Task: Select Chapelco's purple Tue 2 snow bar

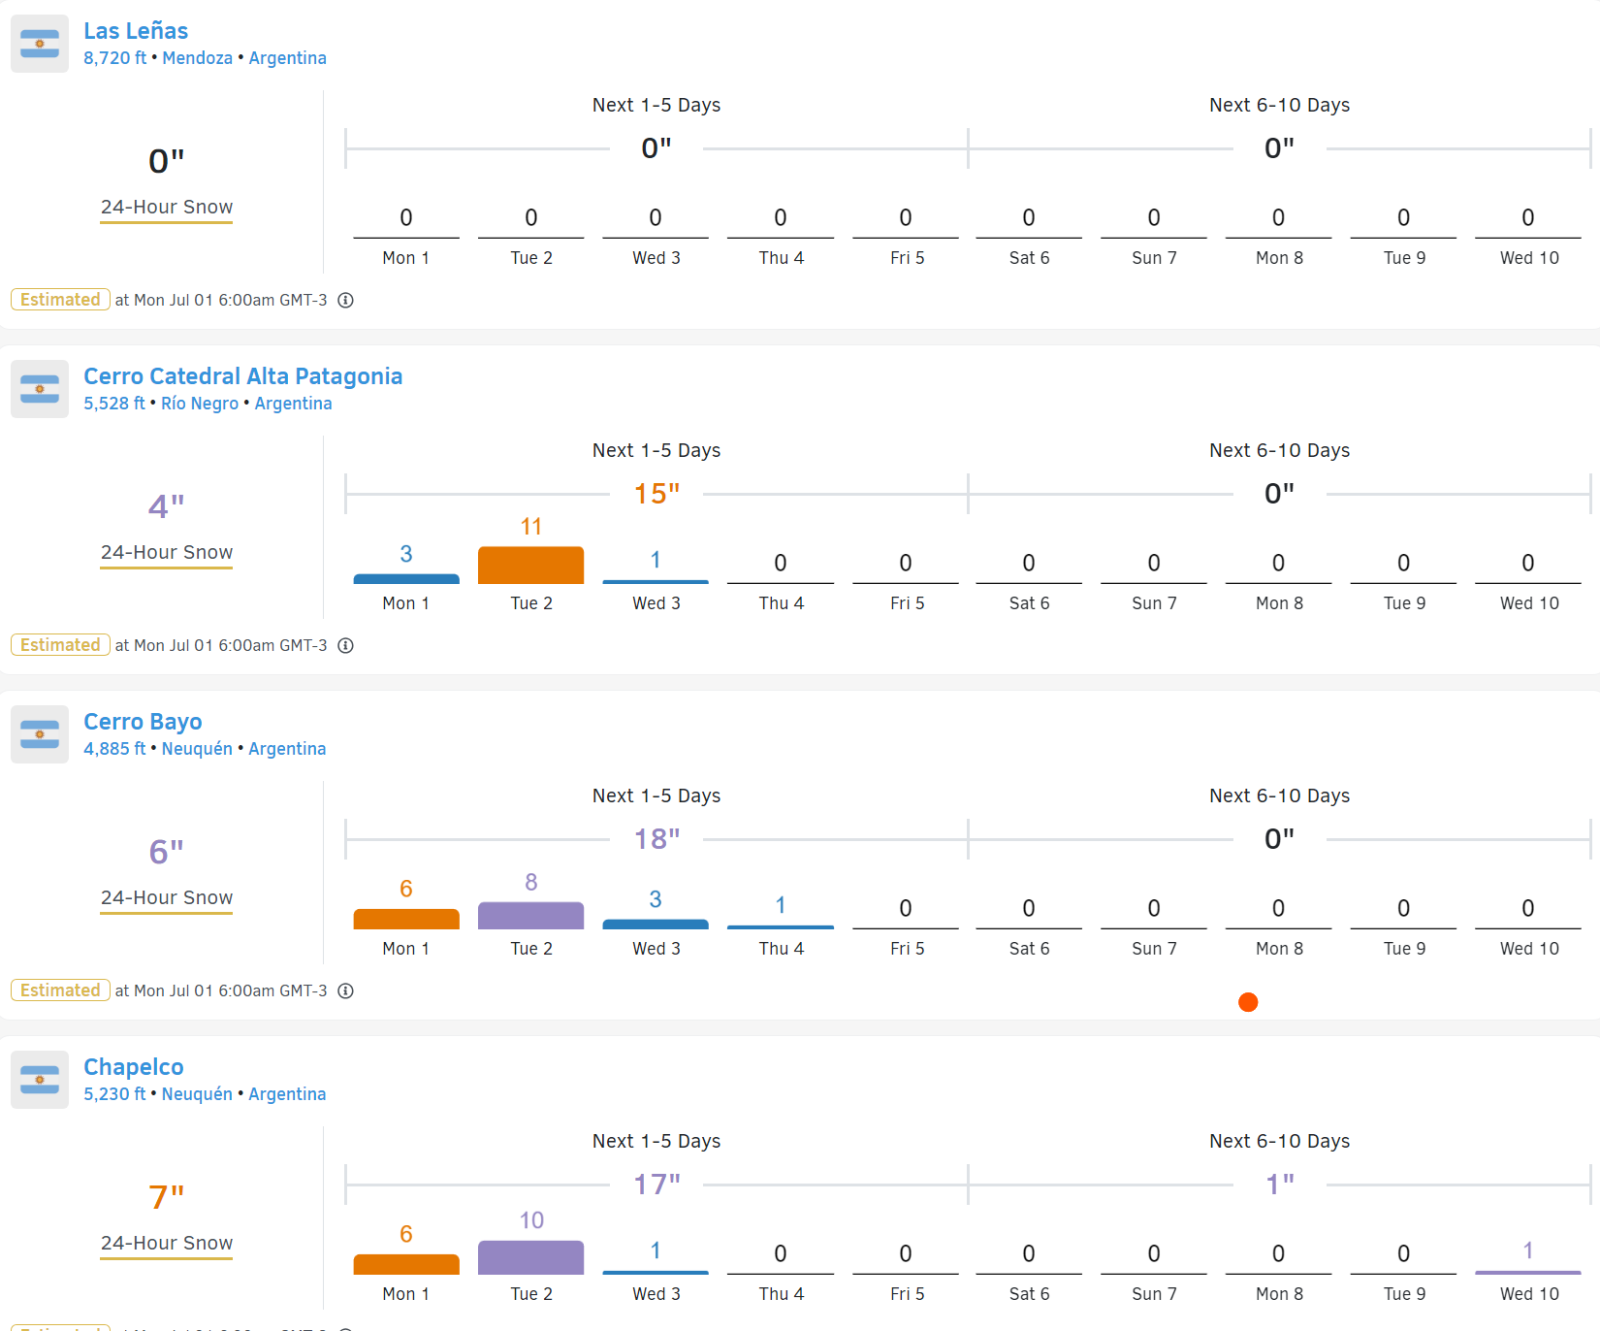Action: tap(531, 1257)
